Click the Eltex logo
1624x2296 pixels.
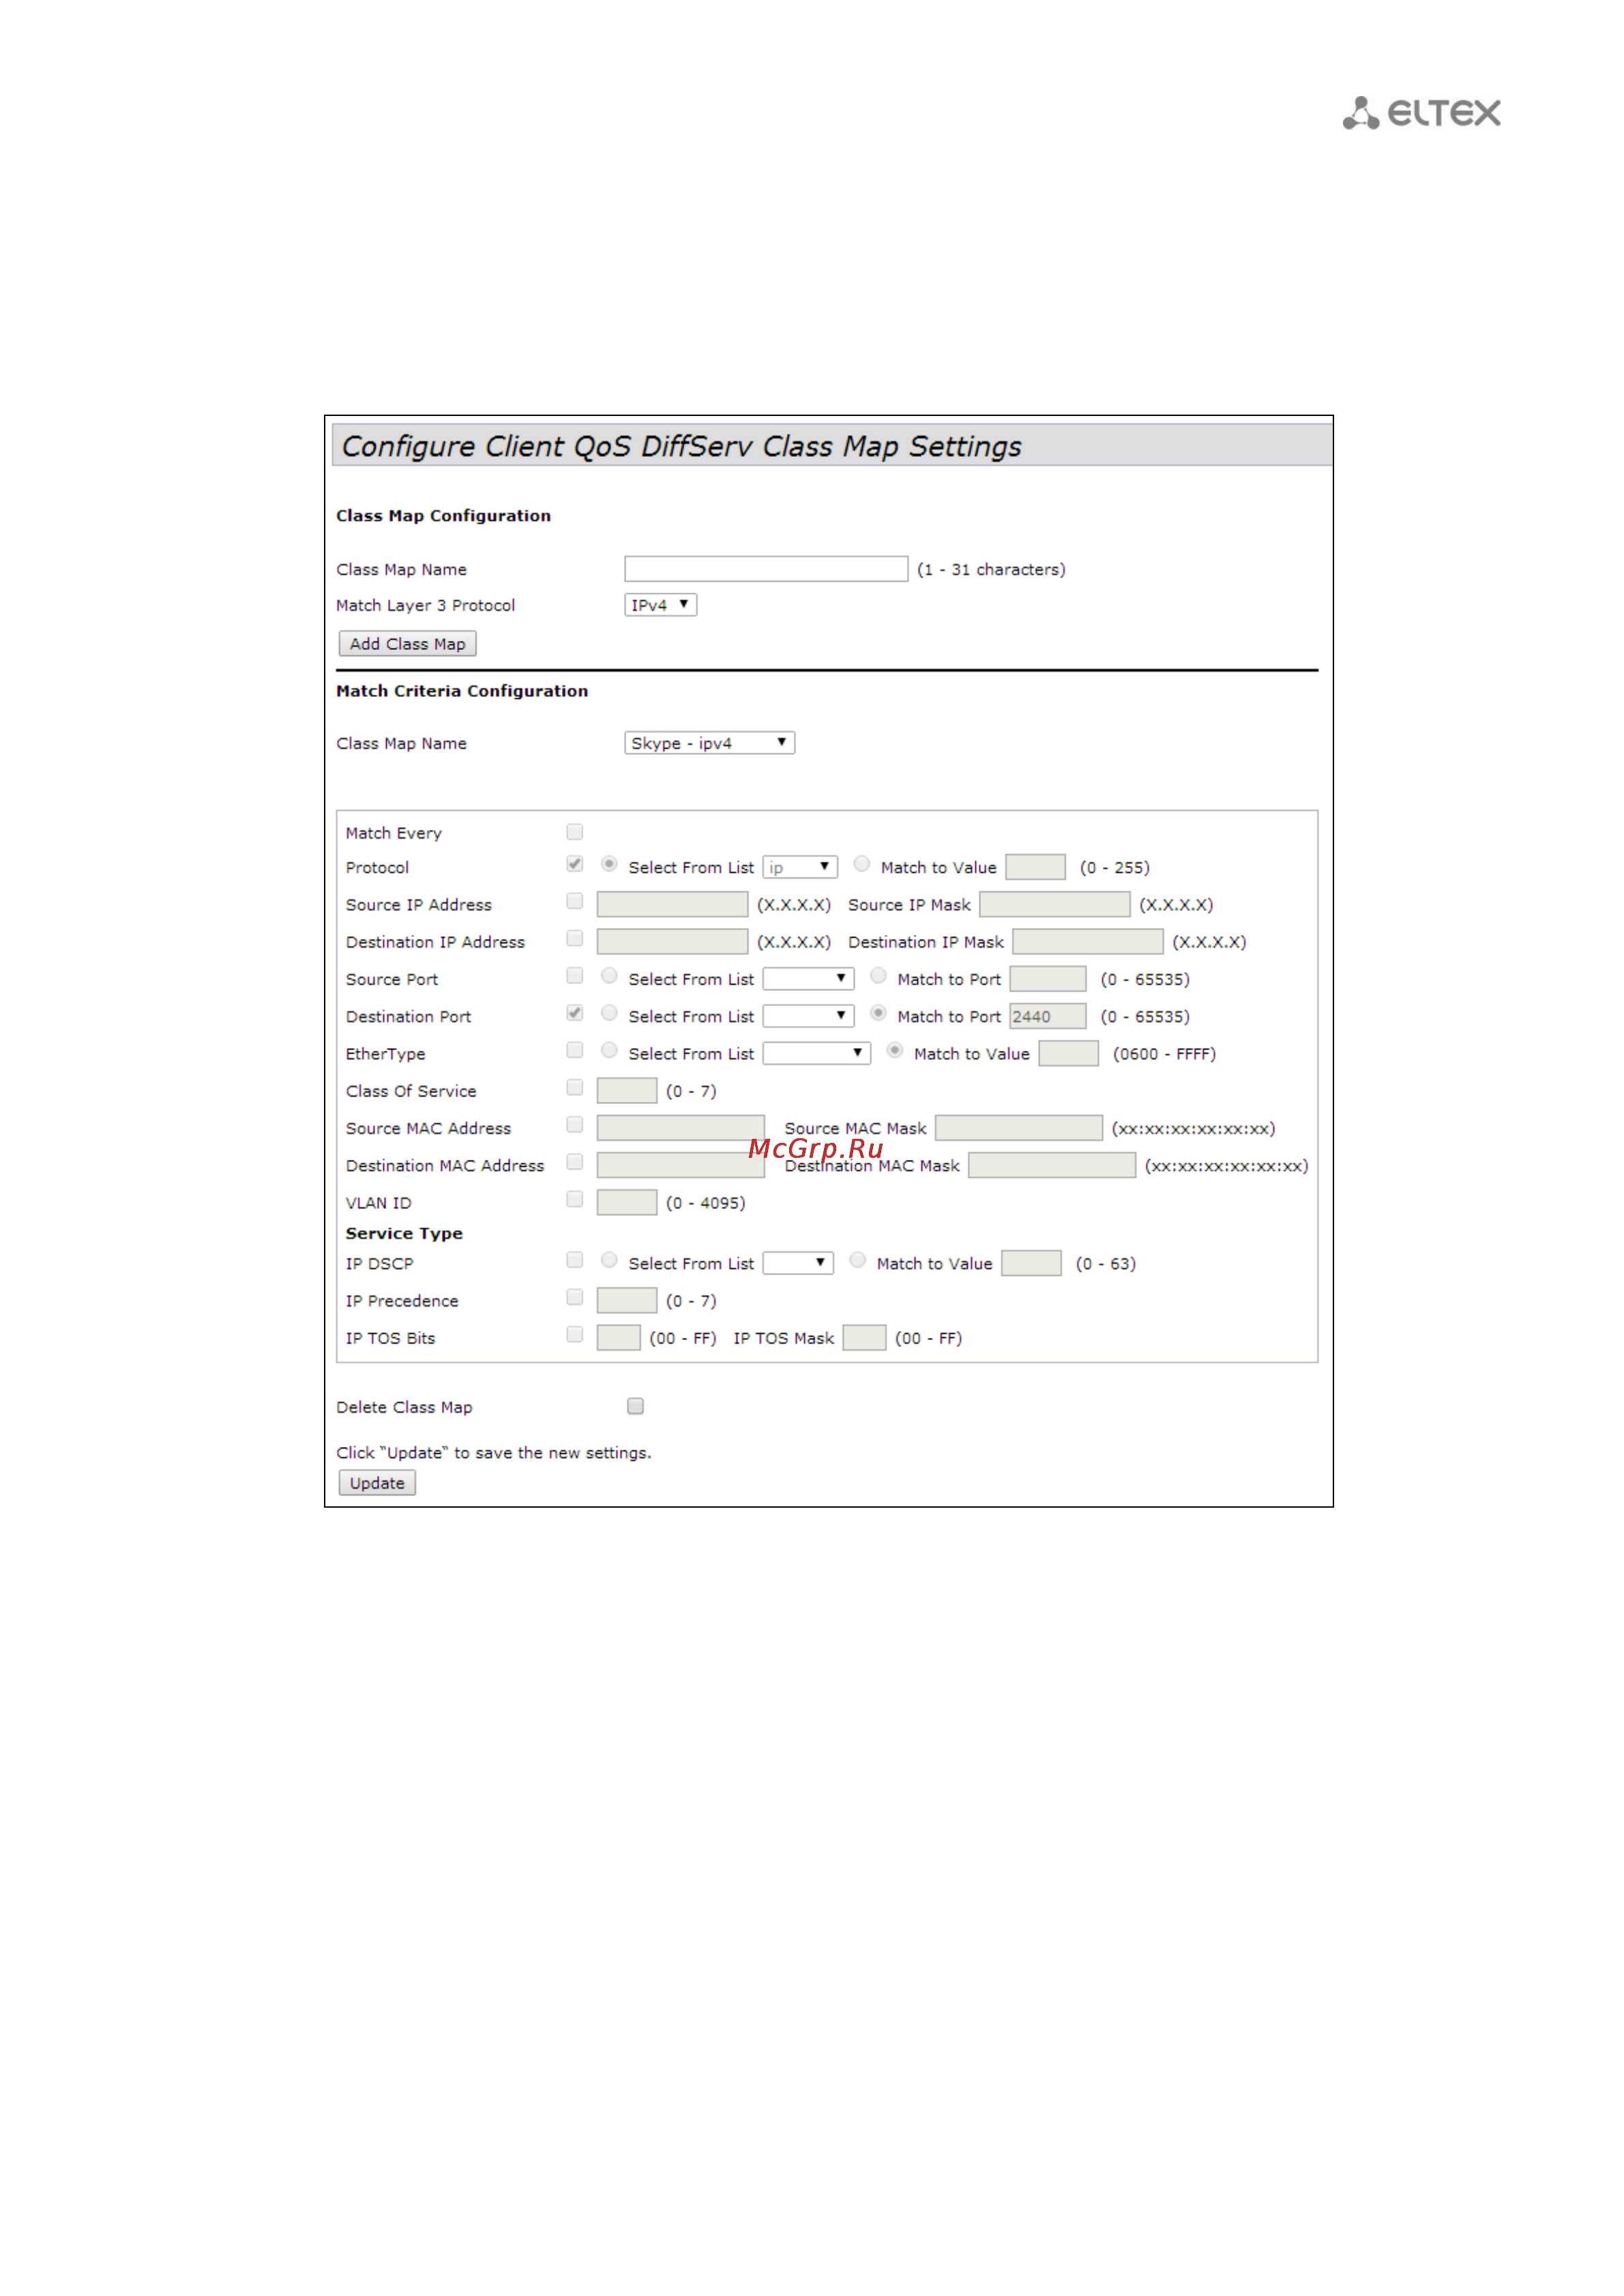click(x=1421, y=113)
